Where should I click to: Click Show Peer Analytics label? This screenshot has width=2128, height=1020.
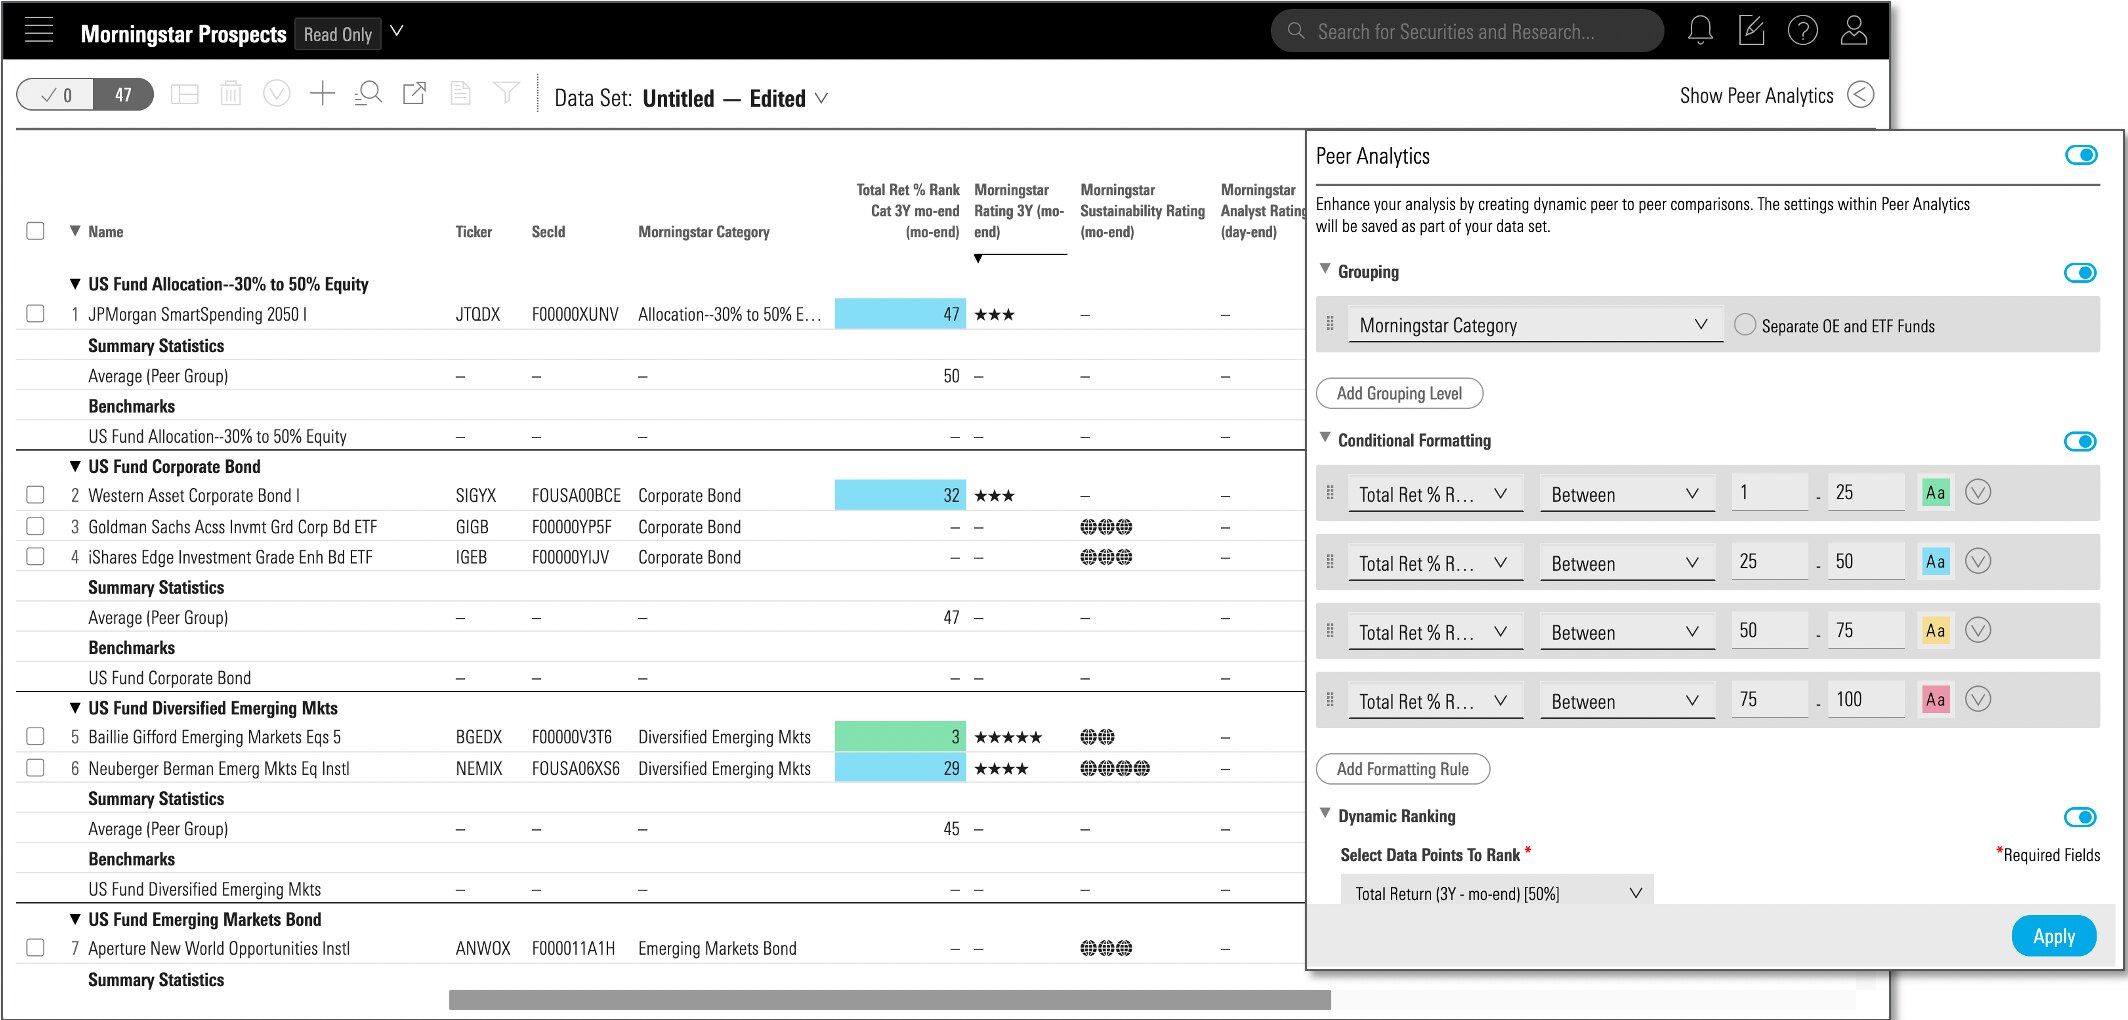pos(1756,96)
